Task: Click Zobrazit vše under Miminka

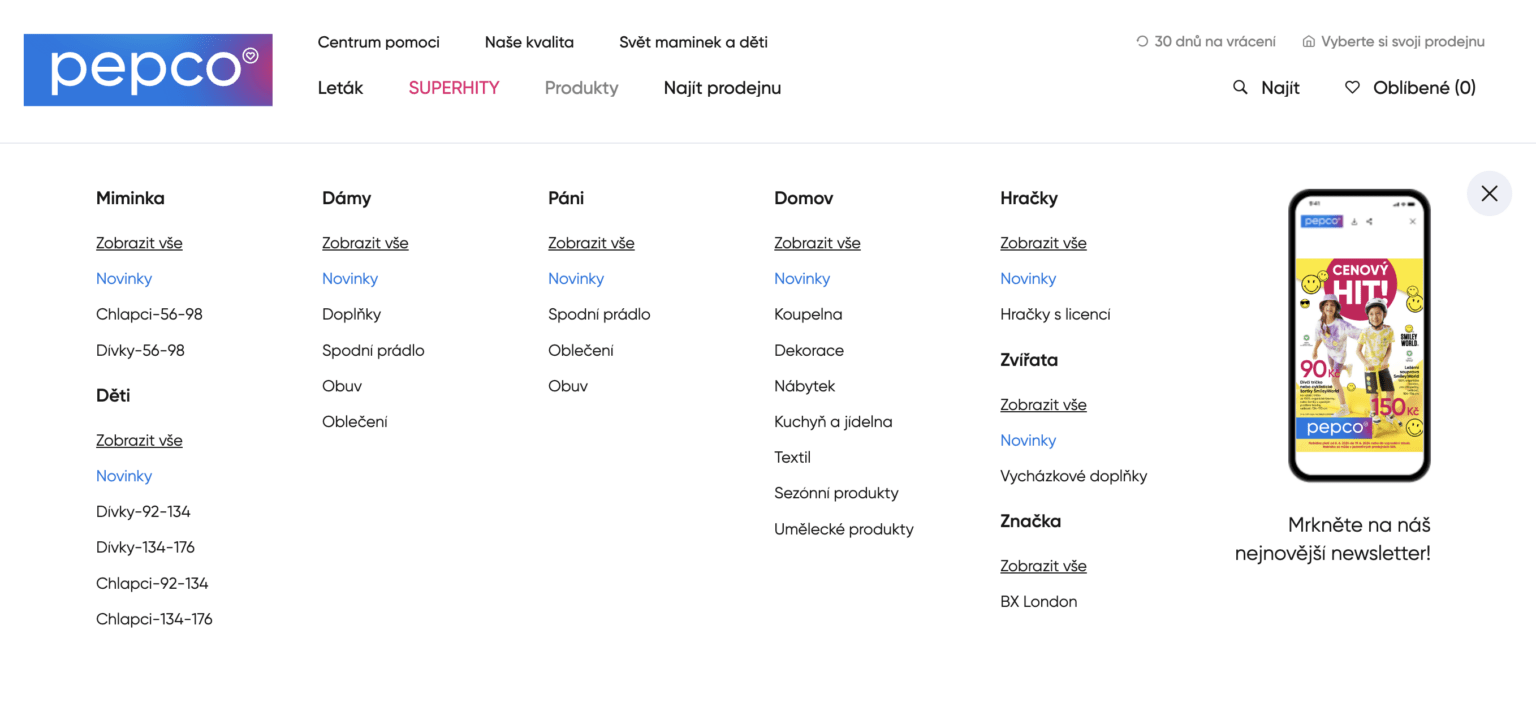Action: point(139,243)
